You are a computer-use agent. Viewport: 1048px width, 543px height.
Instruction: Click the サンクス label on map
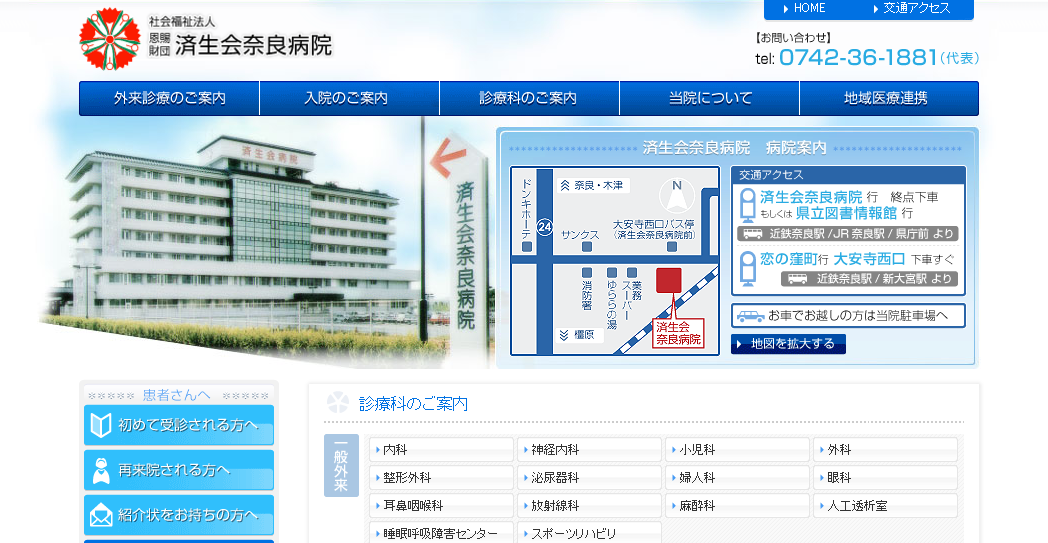tap(580, 235)
